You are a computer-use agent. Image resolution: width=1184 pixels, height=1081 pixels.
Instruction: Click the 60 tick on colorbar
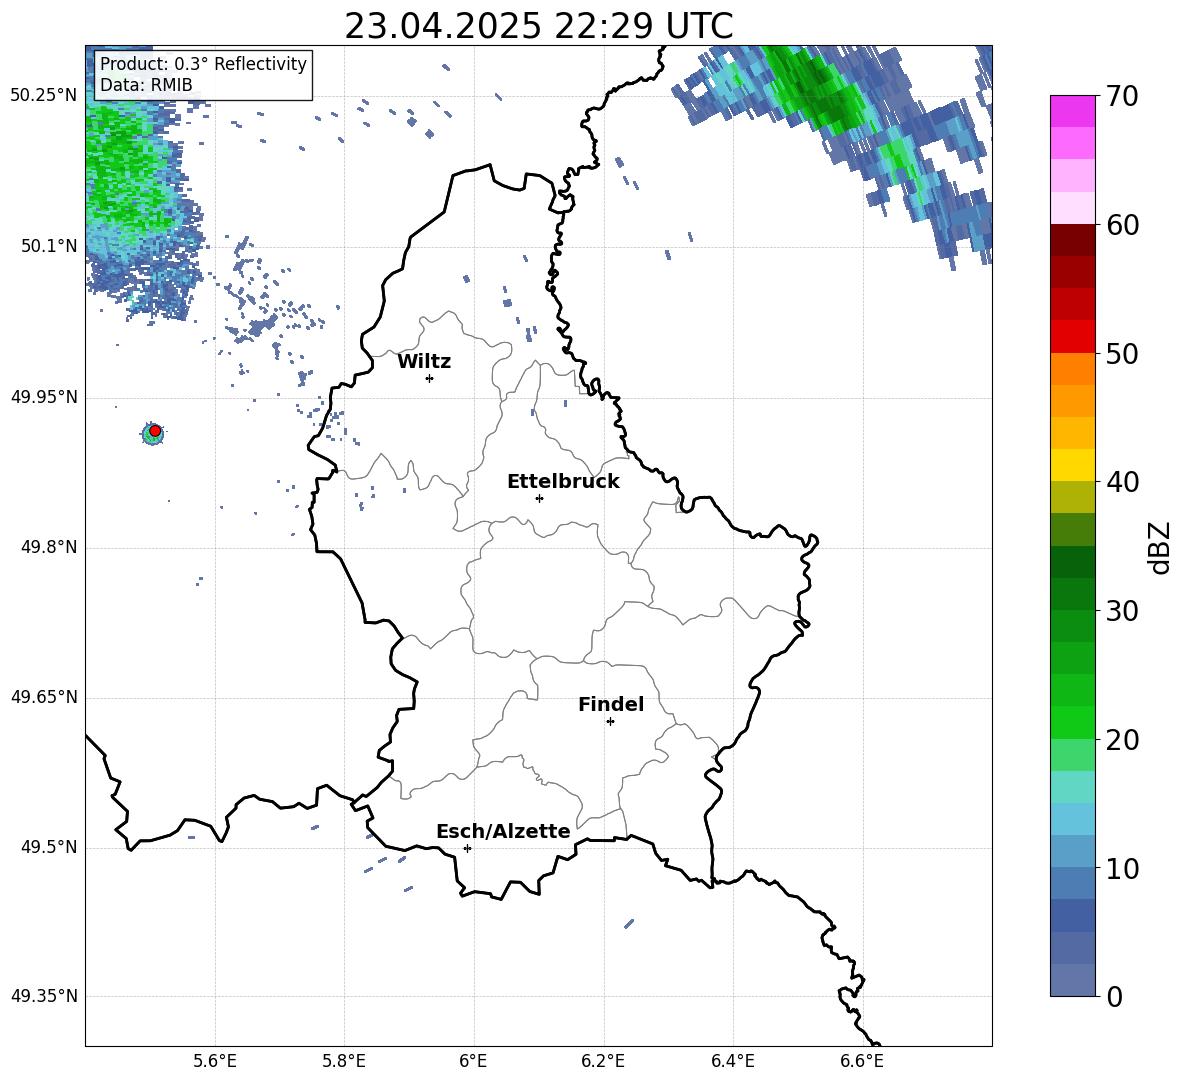pos(1122,225)
